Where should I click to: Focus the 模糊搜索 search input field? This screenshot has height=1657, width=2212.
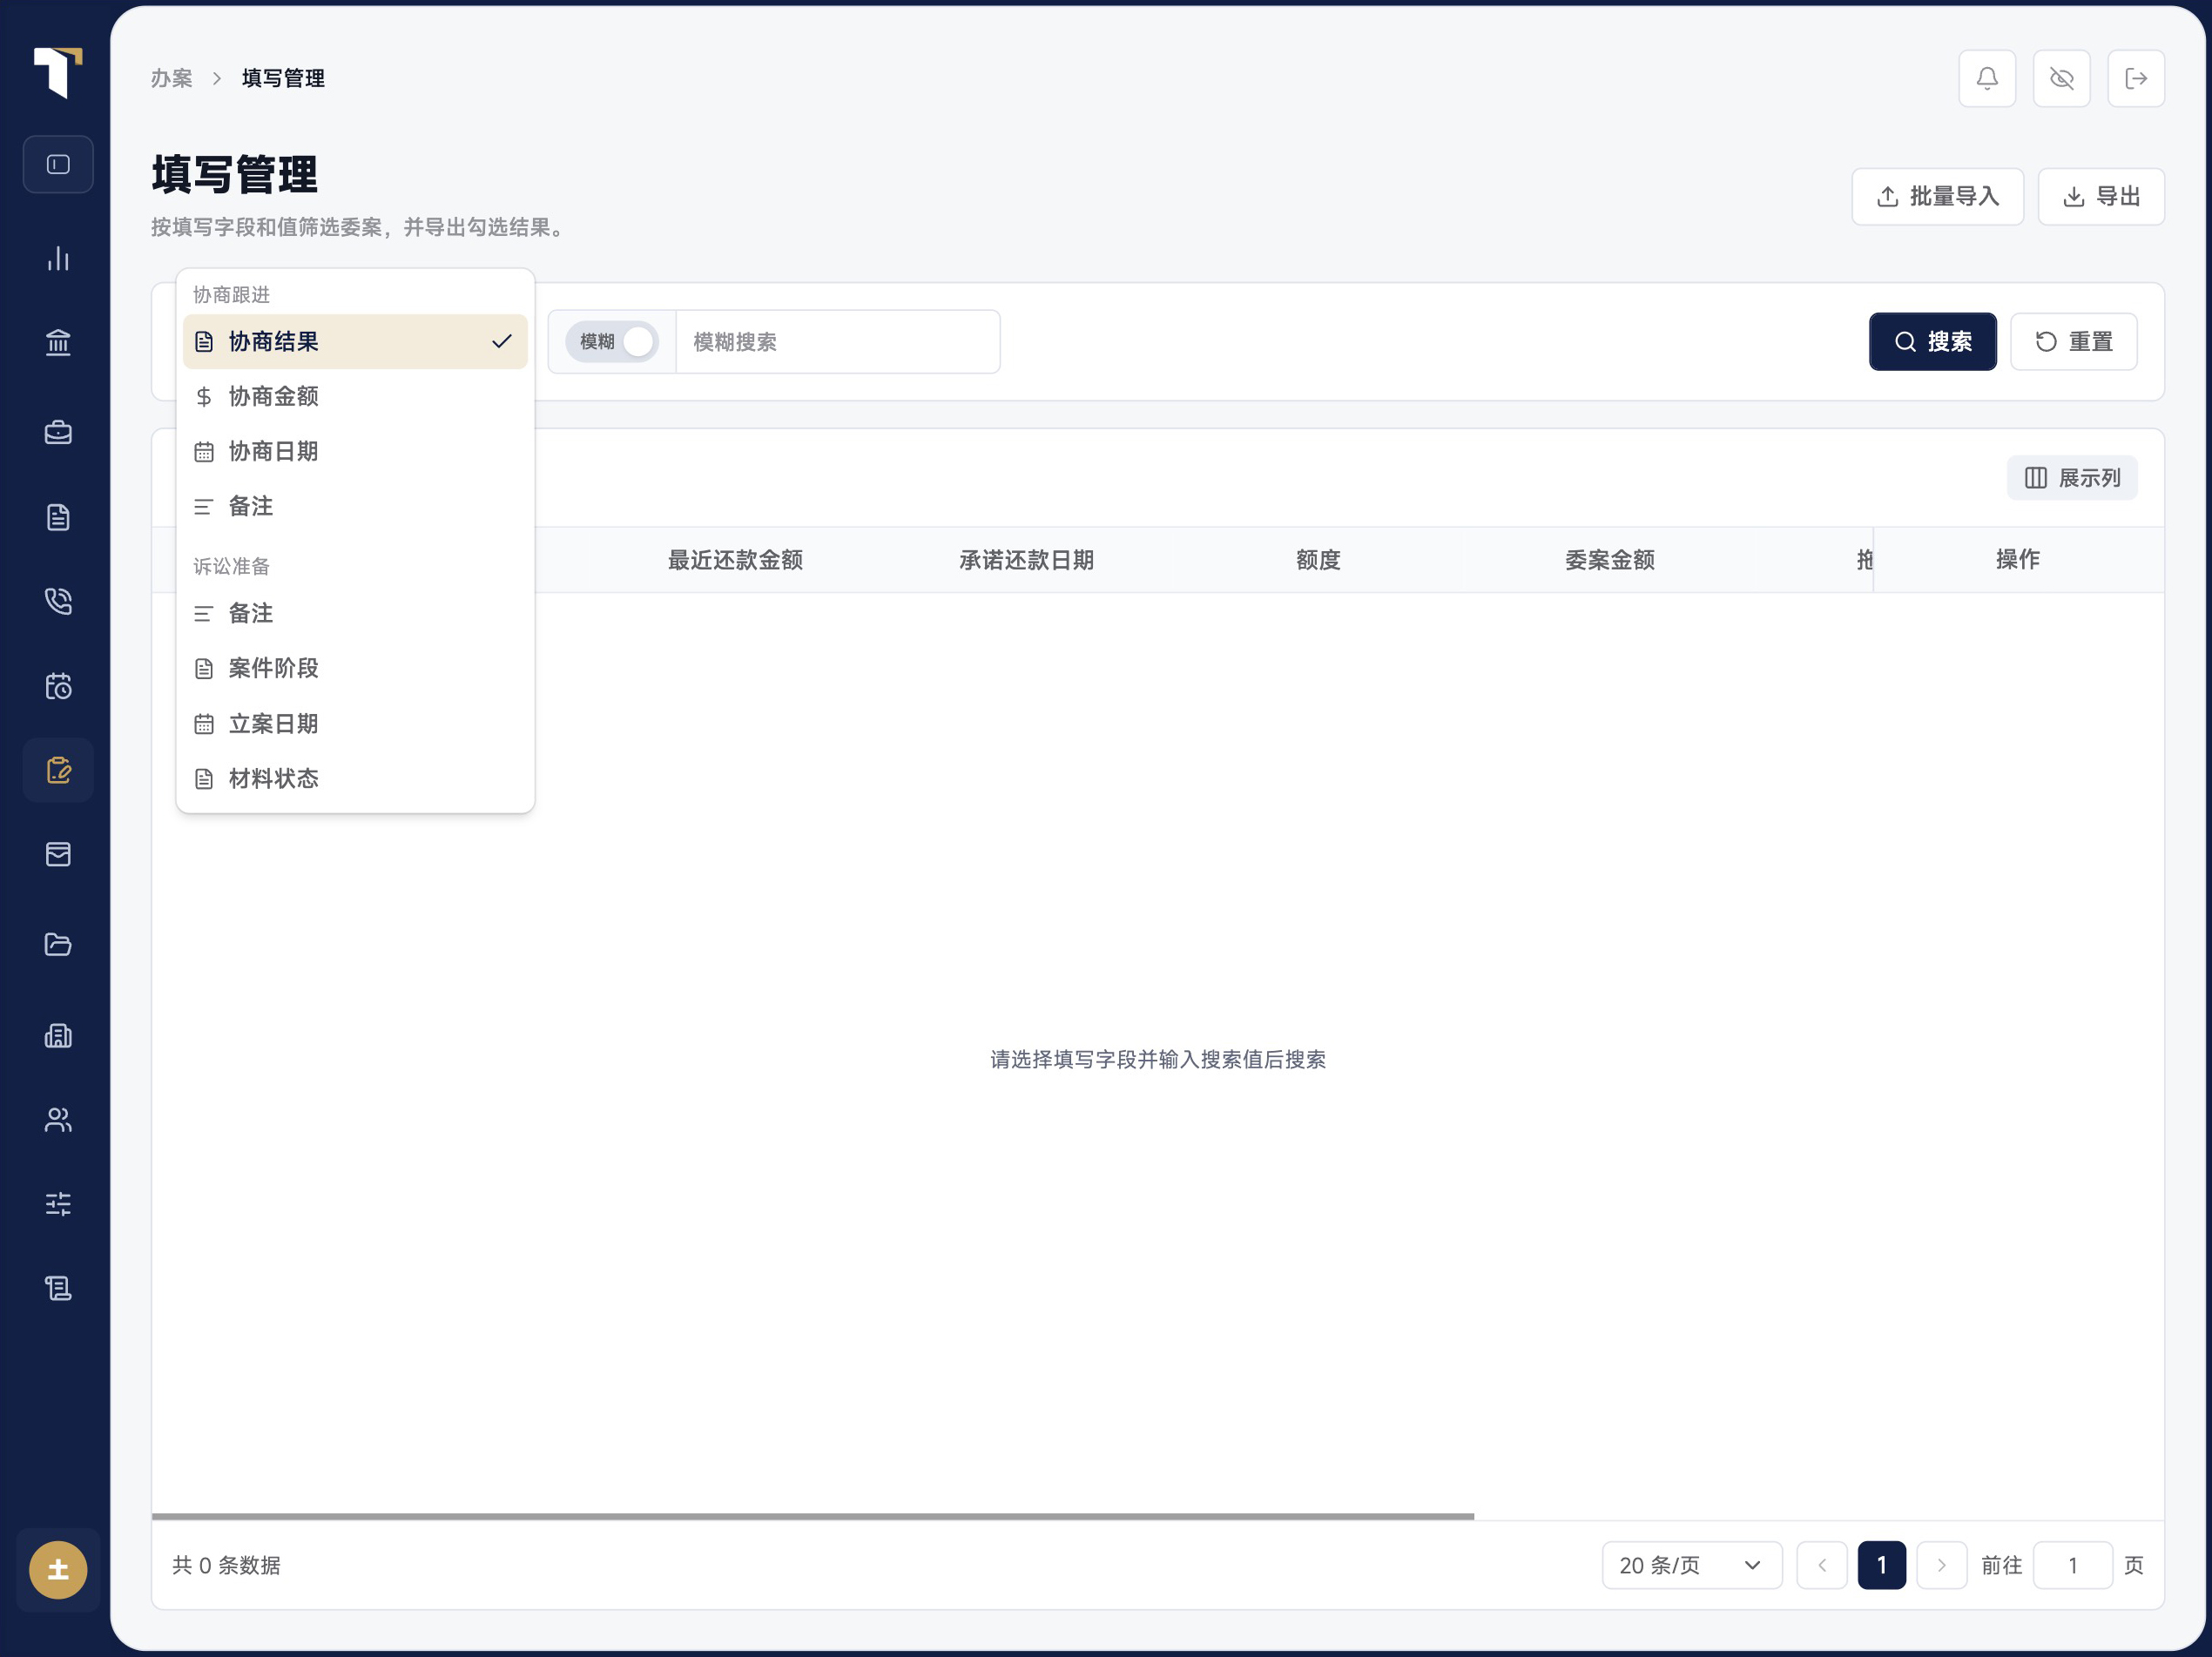click(x=838, y=342)
